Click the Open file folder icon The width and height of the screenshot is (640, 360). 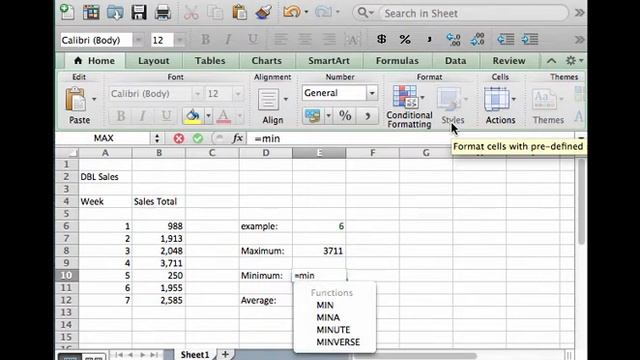point(115,13)
